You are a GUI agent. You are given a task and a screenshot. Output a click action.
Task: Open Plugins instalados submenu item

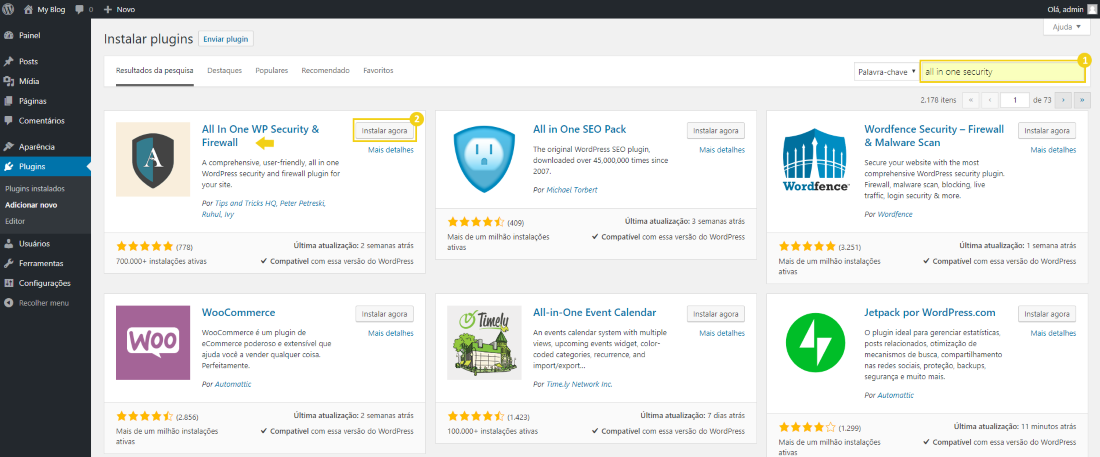[x=35, y=189]
